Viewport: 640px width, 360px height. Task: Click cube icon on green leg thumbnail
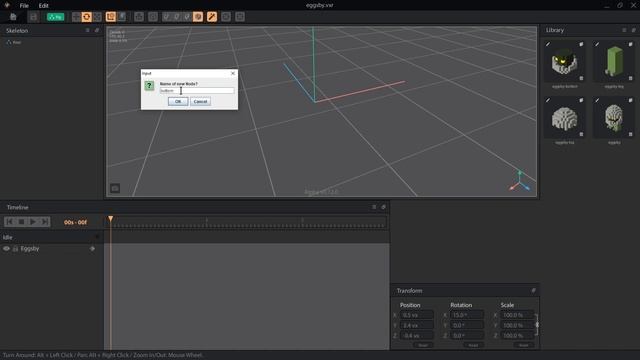click(x=631, y=44)
